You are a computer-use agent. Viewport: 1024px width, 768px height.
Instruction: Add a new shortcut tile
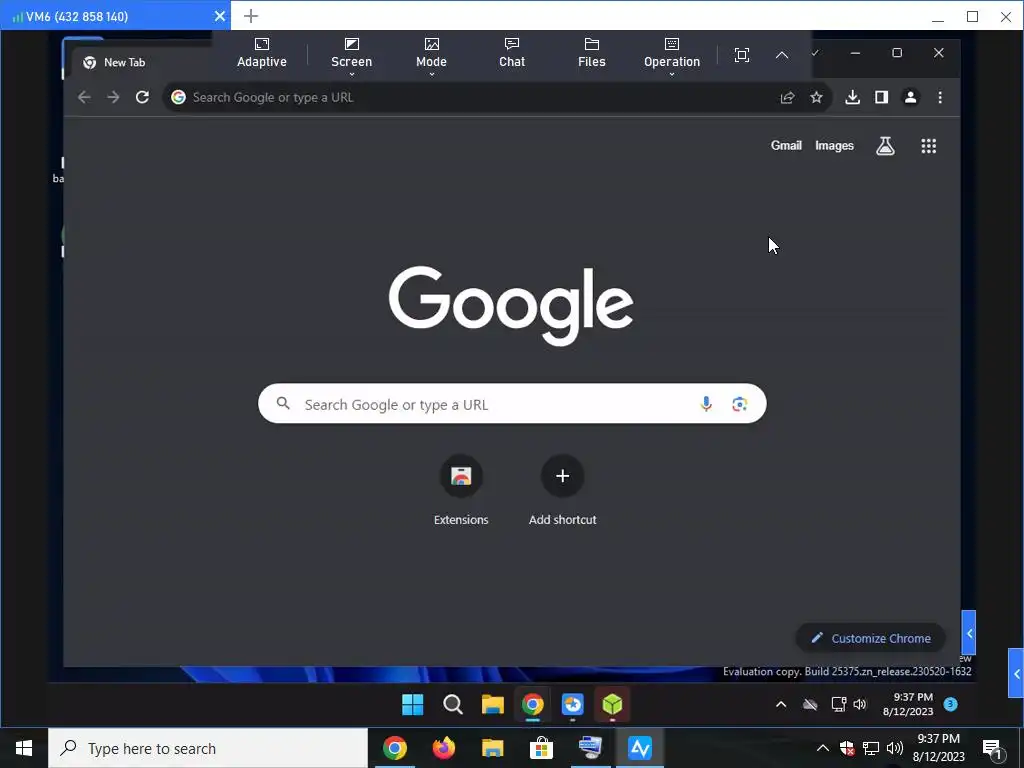pos(562,490)
